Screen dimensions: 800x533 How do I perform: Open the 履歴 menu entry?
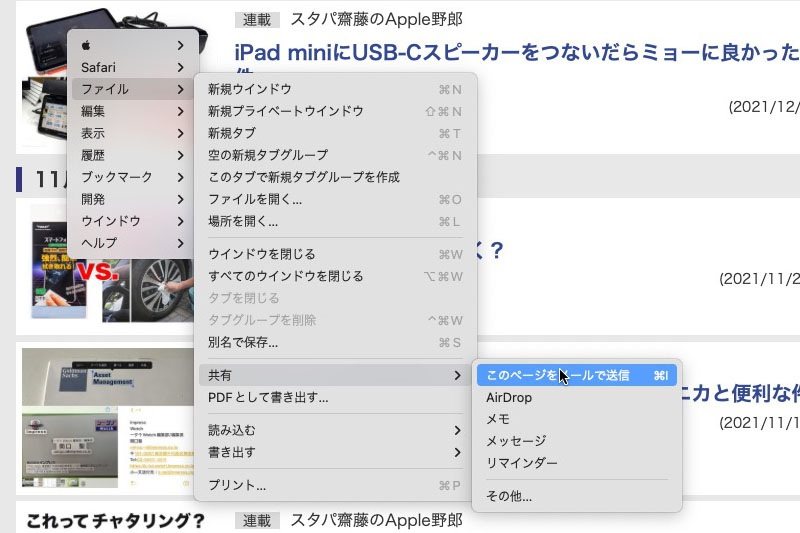coord(132,155)
